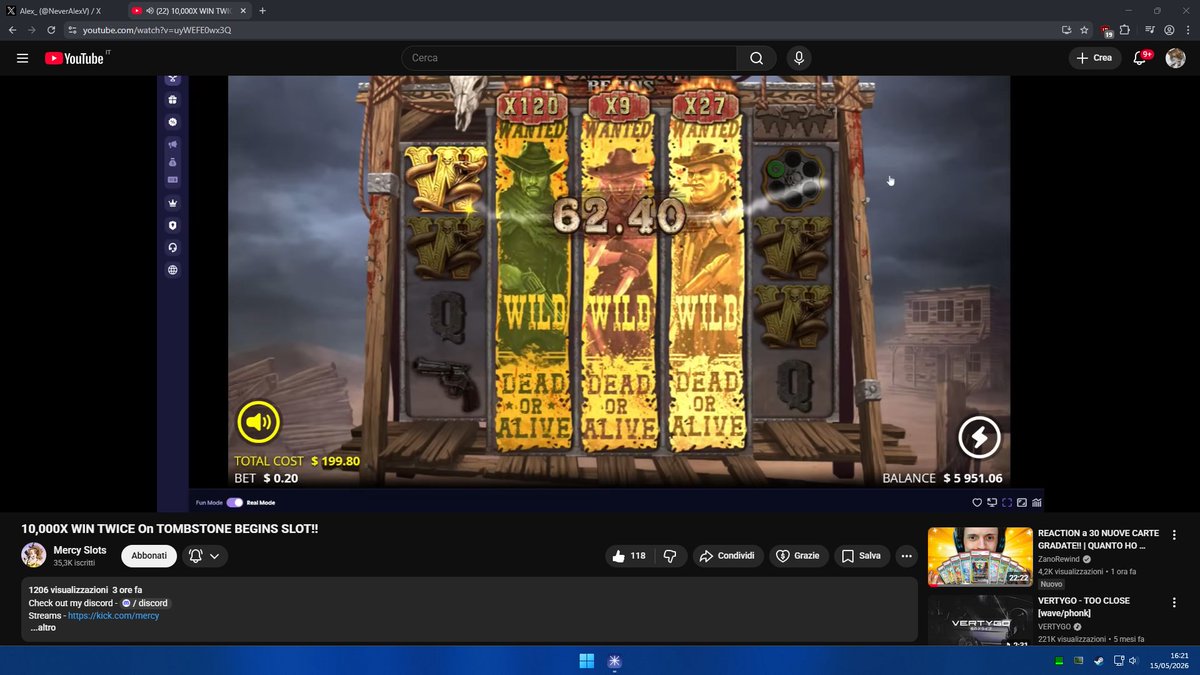Screen dimensions: 1200x675
Task: Click the gift icon in casino sidebar
Action: [172, 99]
